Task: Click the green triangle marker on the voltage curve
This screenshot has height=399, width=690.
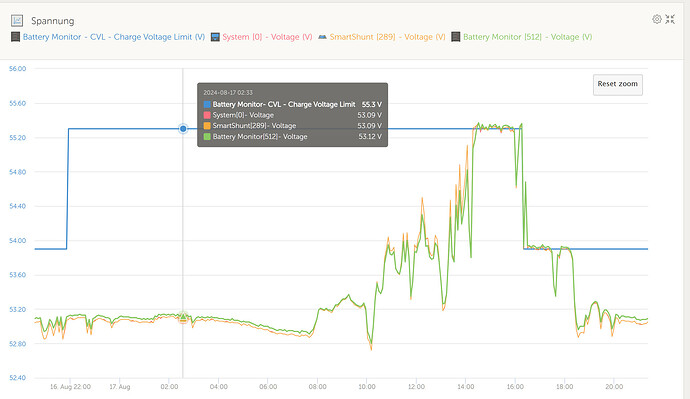Action: pyautogui.click(x=183, y=316)
